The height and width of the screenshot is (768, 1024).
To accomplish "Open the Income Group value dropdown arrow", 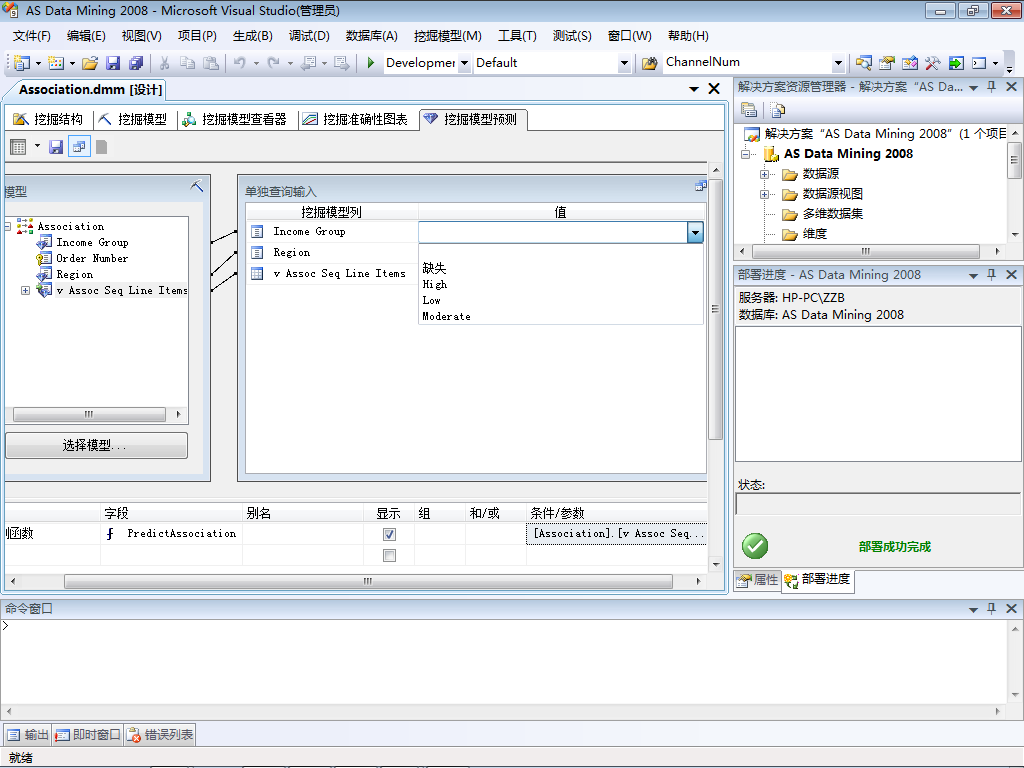I will click(695, 232).
